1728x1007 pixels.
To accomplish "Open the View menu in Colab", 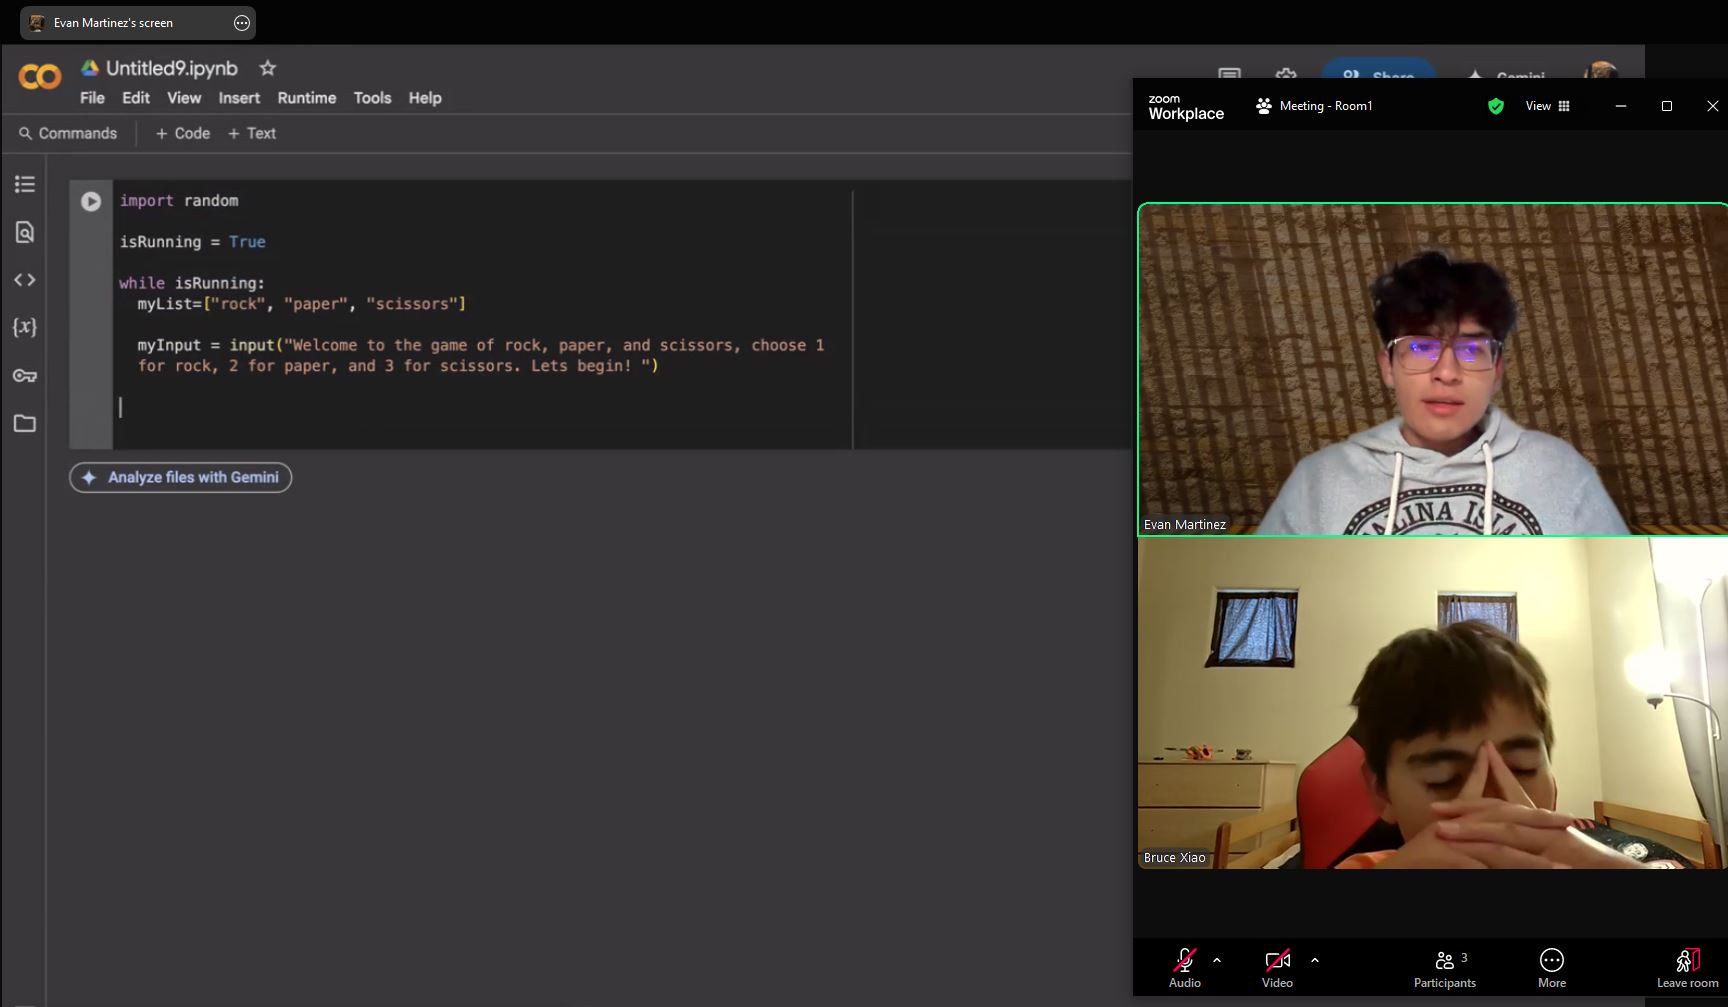I will tap(184, 98).
